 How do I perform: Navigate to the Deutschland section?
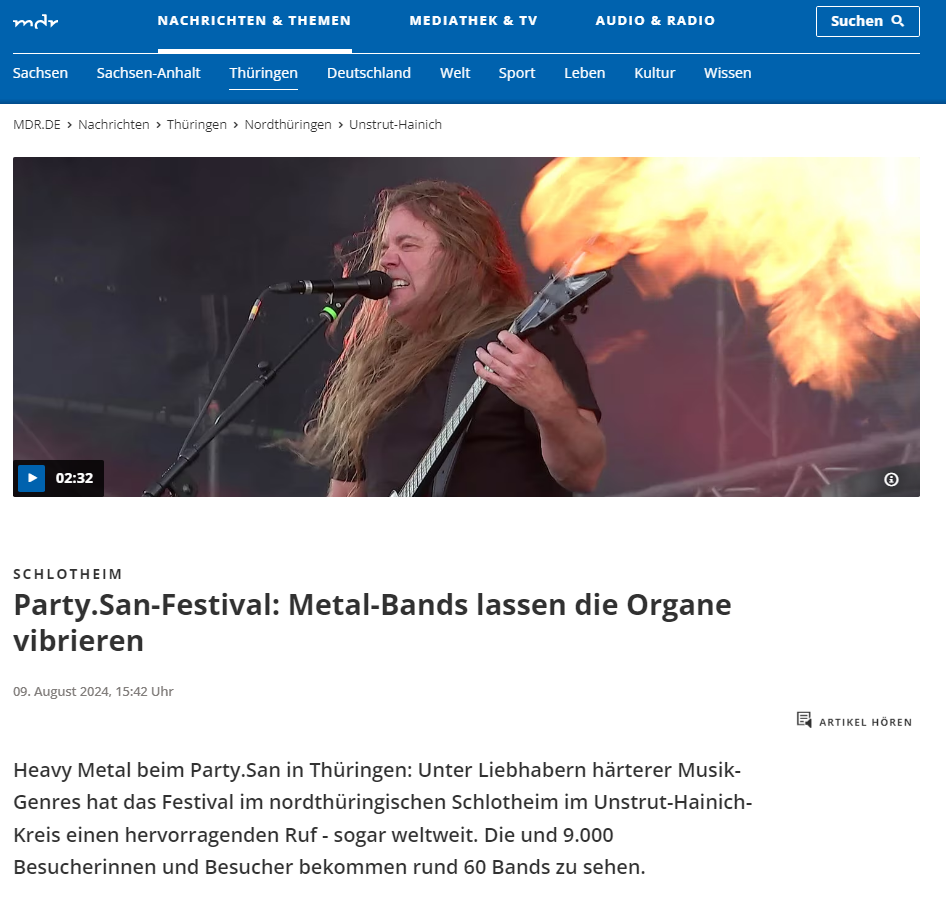tap(369, 73)
